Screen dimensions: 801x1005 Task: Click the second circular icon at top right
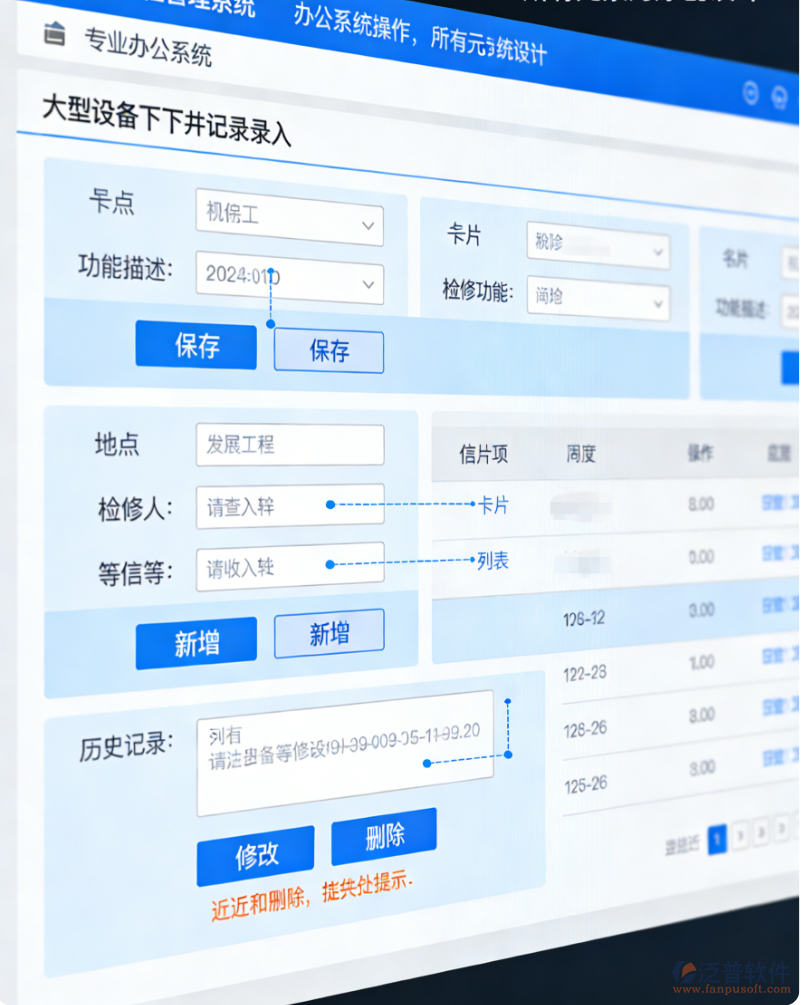[x=778, y=95]
